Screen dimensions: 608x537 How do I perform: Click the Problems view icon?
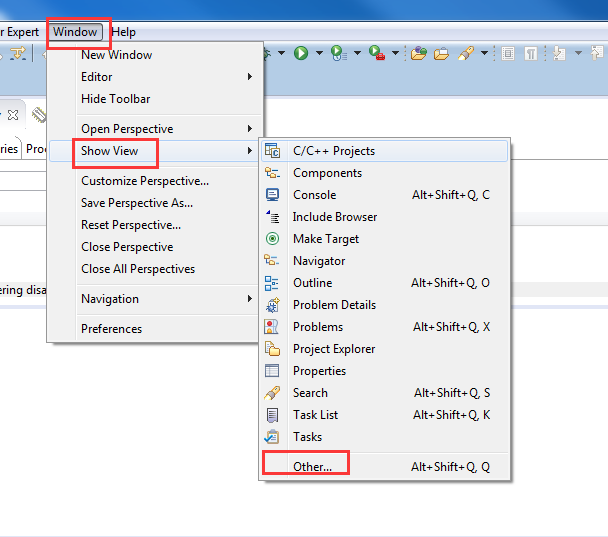pos(271,326)
